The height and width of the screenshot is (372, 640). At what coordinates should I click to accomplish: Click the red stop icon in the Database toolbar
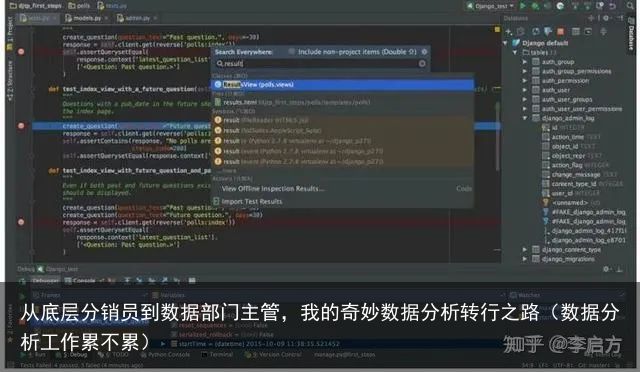click(561, 31)
